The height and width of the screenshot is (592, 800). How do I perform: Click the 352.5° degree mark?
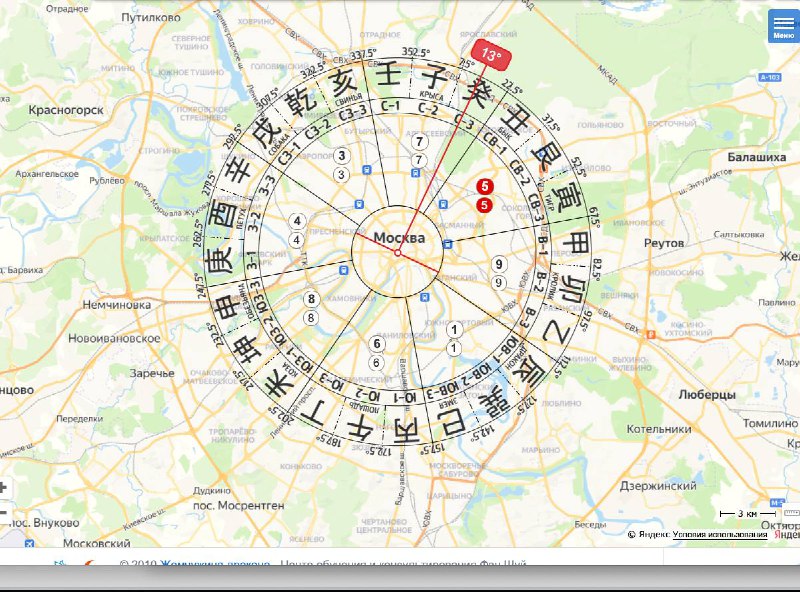(x=415, y=52)
